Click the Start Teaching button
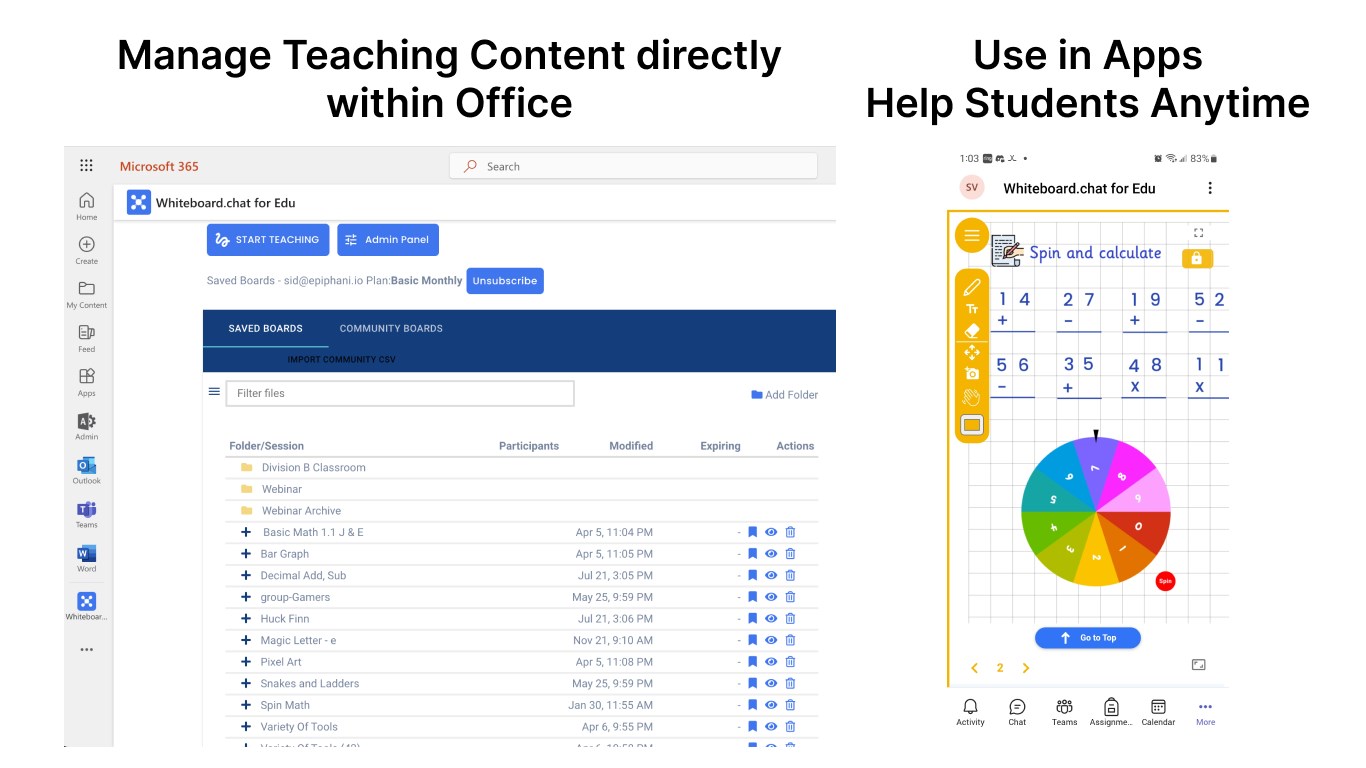 [268, 240]
